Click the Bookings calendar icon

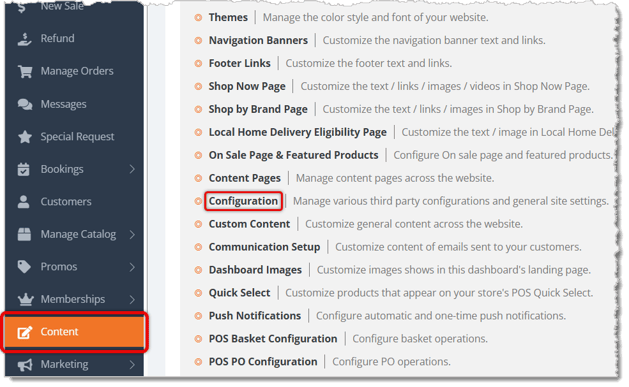(24, 169)
